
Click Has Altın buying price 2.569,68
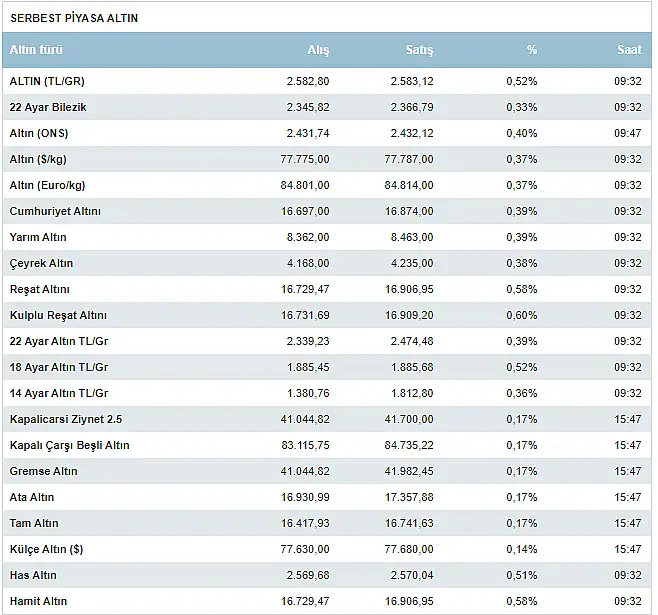coord(308,575)
